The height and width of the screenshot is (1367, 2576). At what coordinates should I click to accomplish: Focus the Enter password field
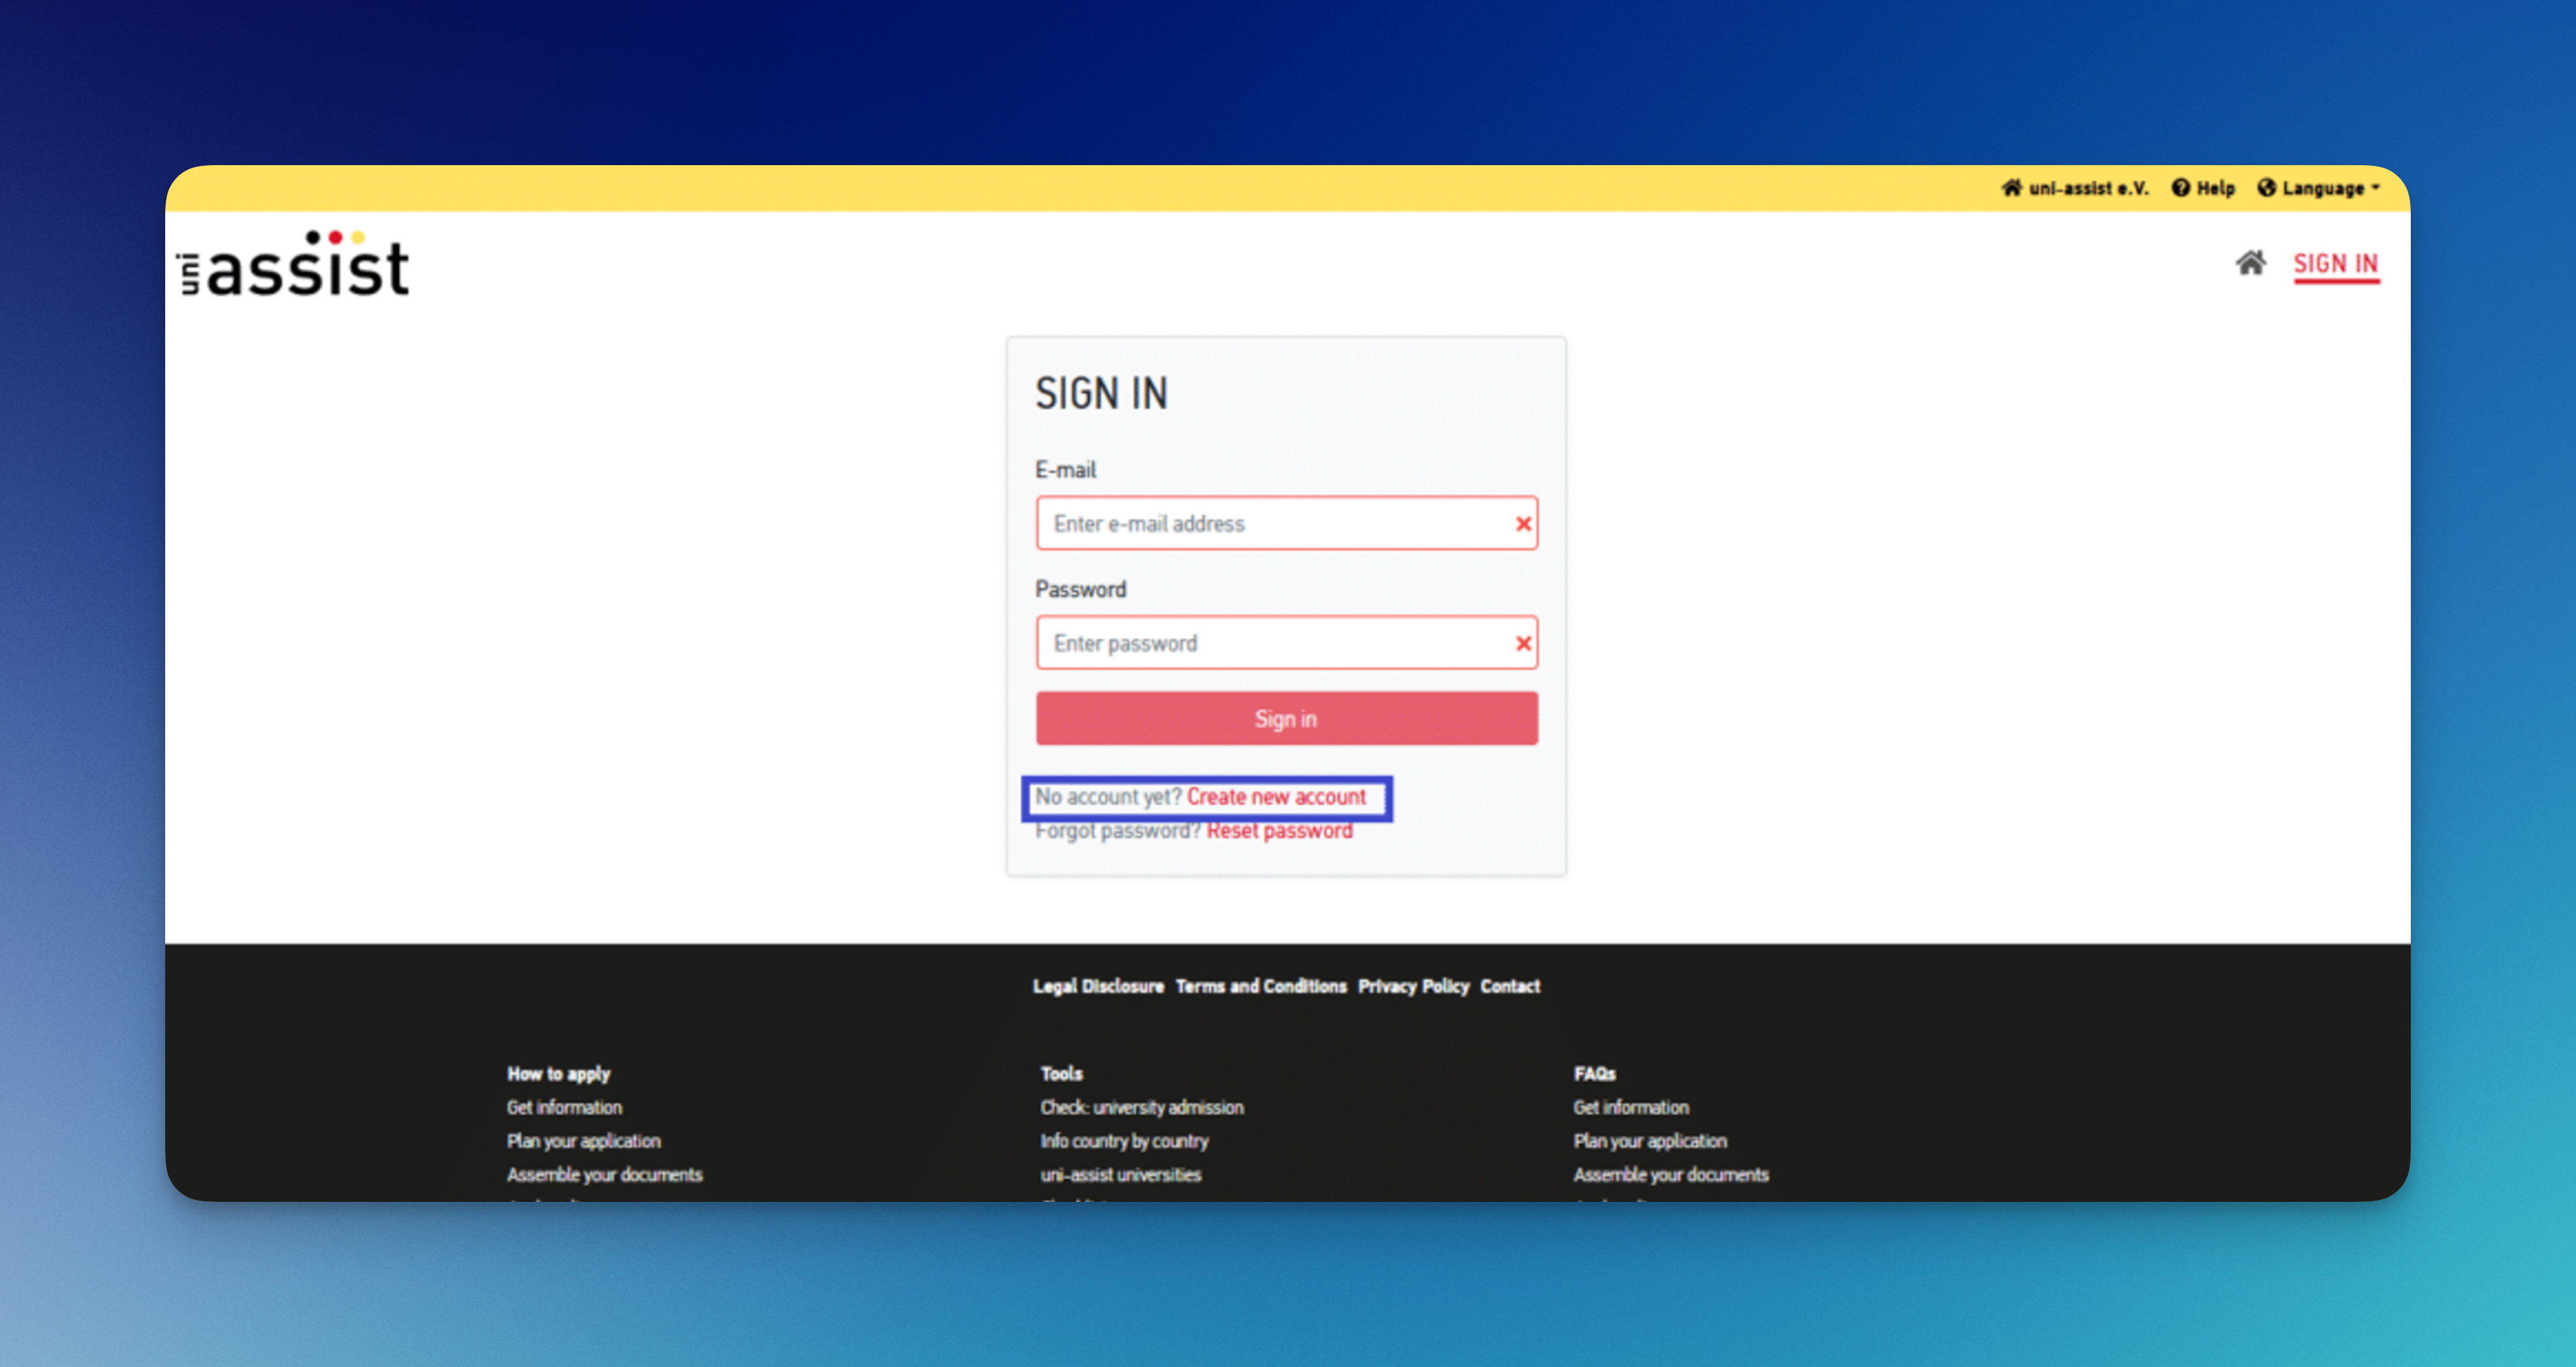1286,643
